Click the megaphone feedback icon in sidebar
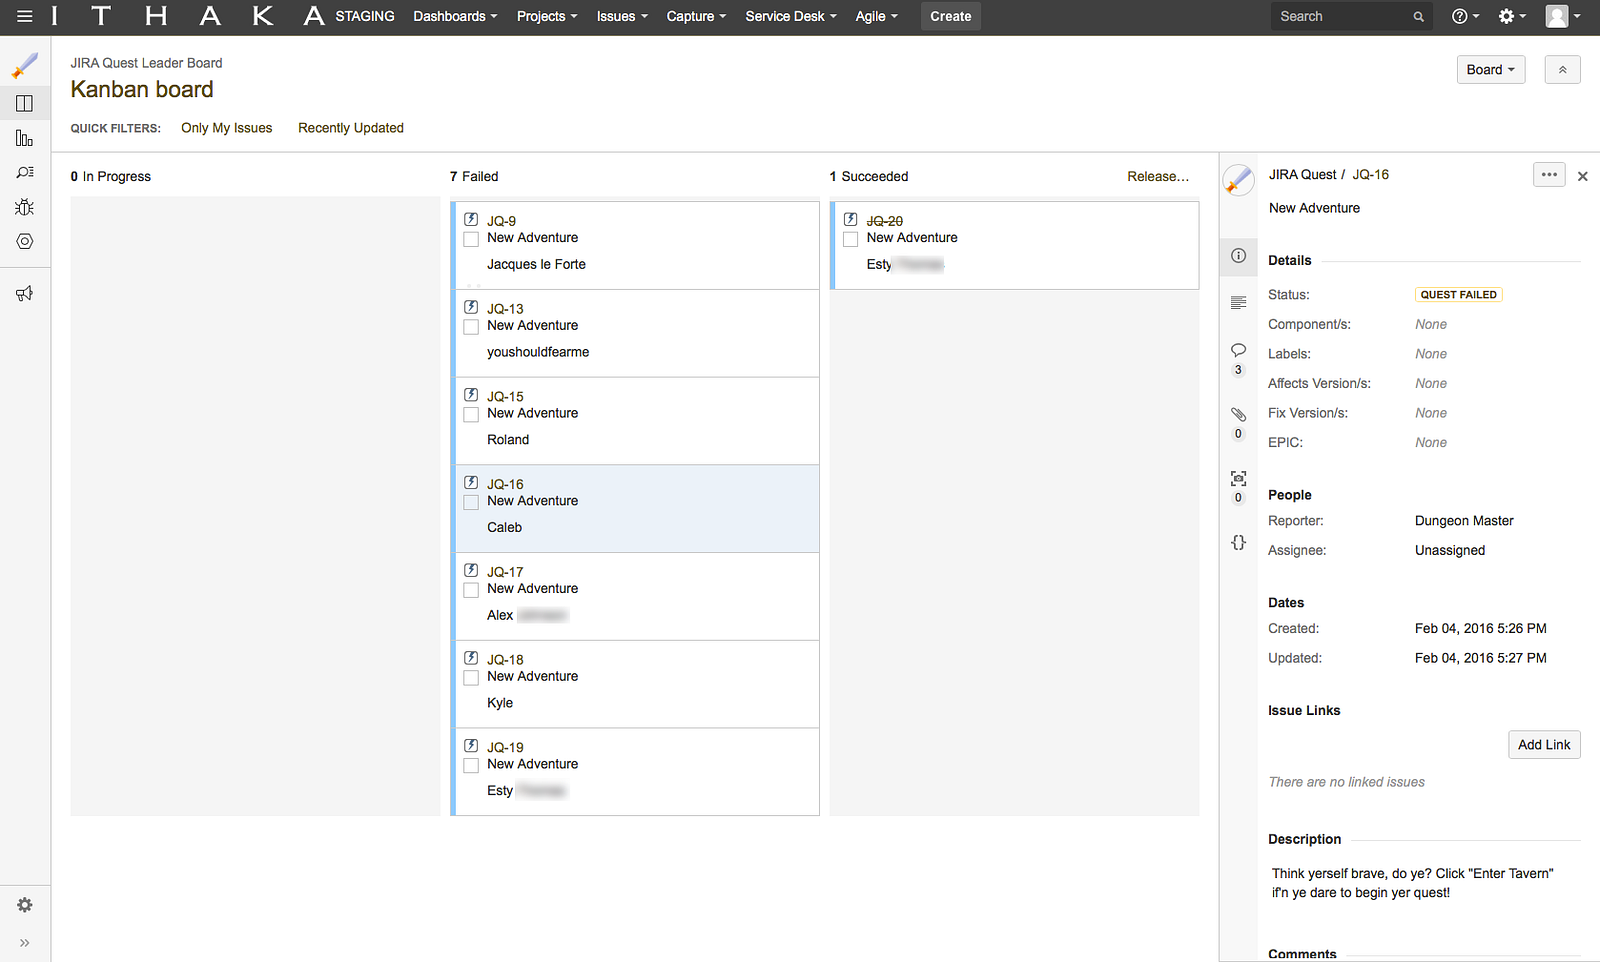 (x=25, y=293)
